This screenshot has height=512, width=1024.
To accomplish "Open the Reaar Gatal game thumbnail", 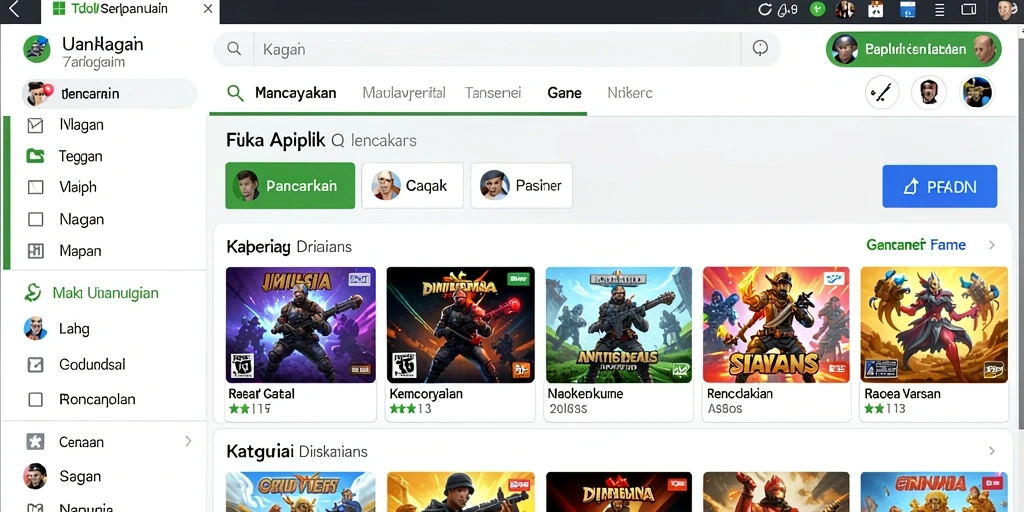I will tap(300, 325).
